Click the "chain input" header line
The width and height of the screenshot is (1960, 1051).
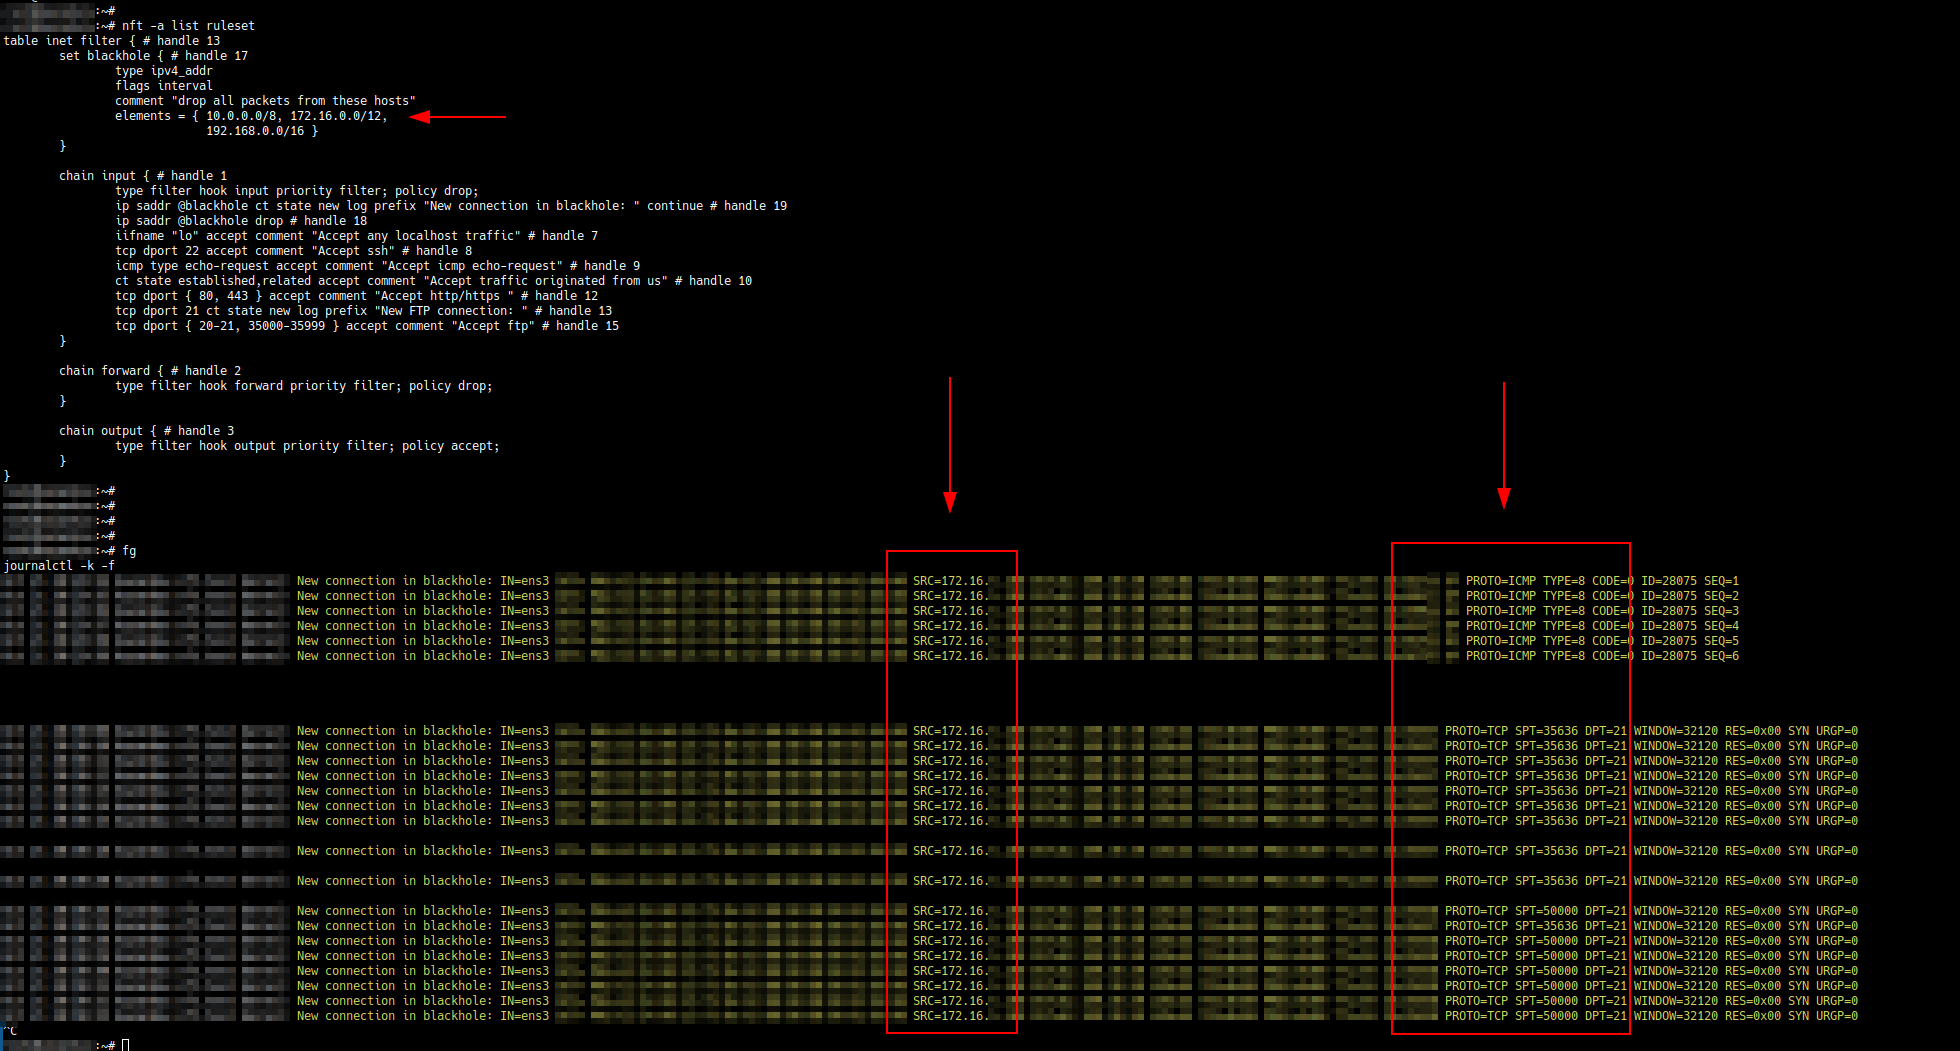click(x=142, y=176)
